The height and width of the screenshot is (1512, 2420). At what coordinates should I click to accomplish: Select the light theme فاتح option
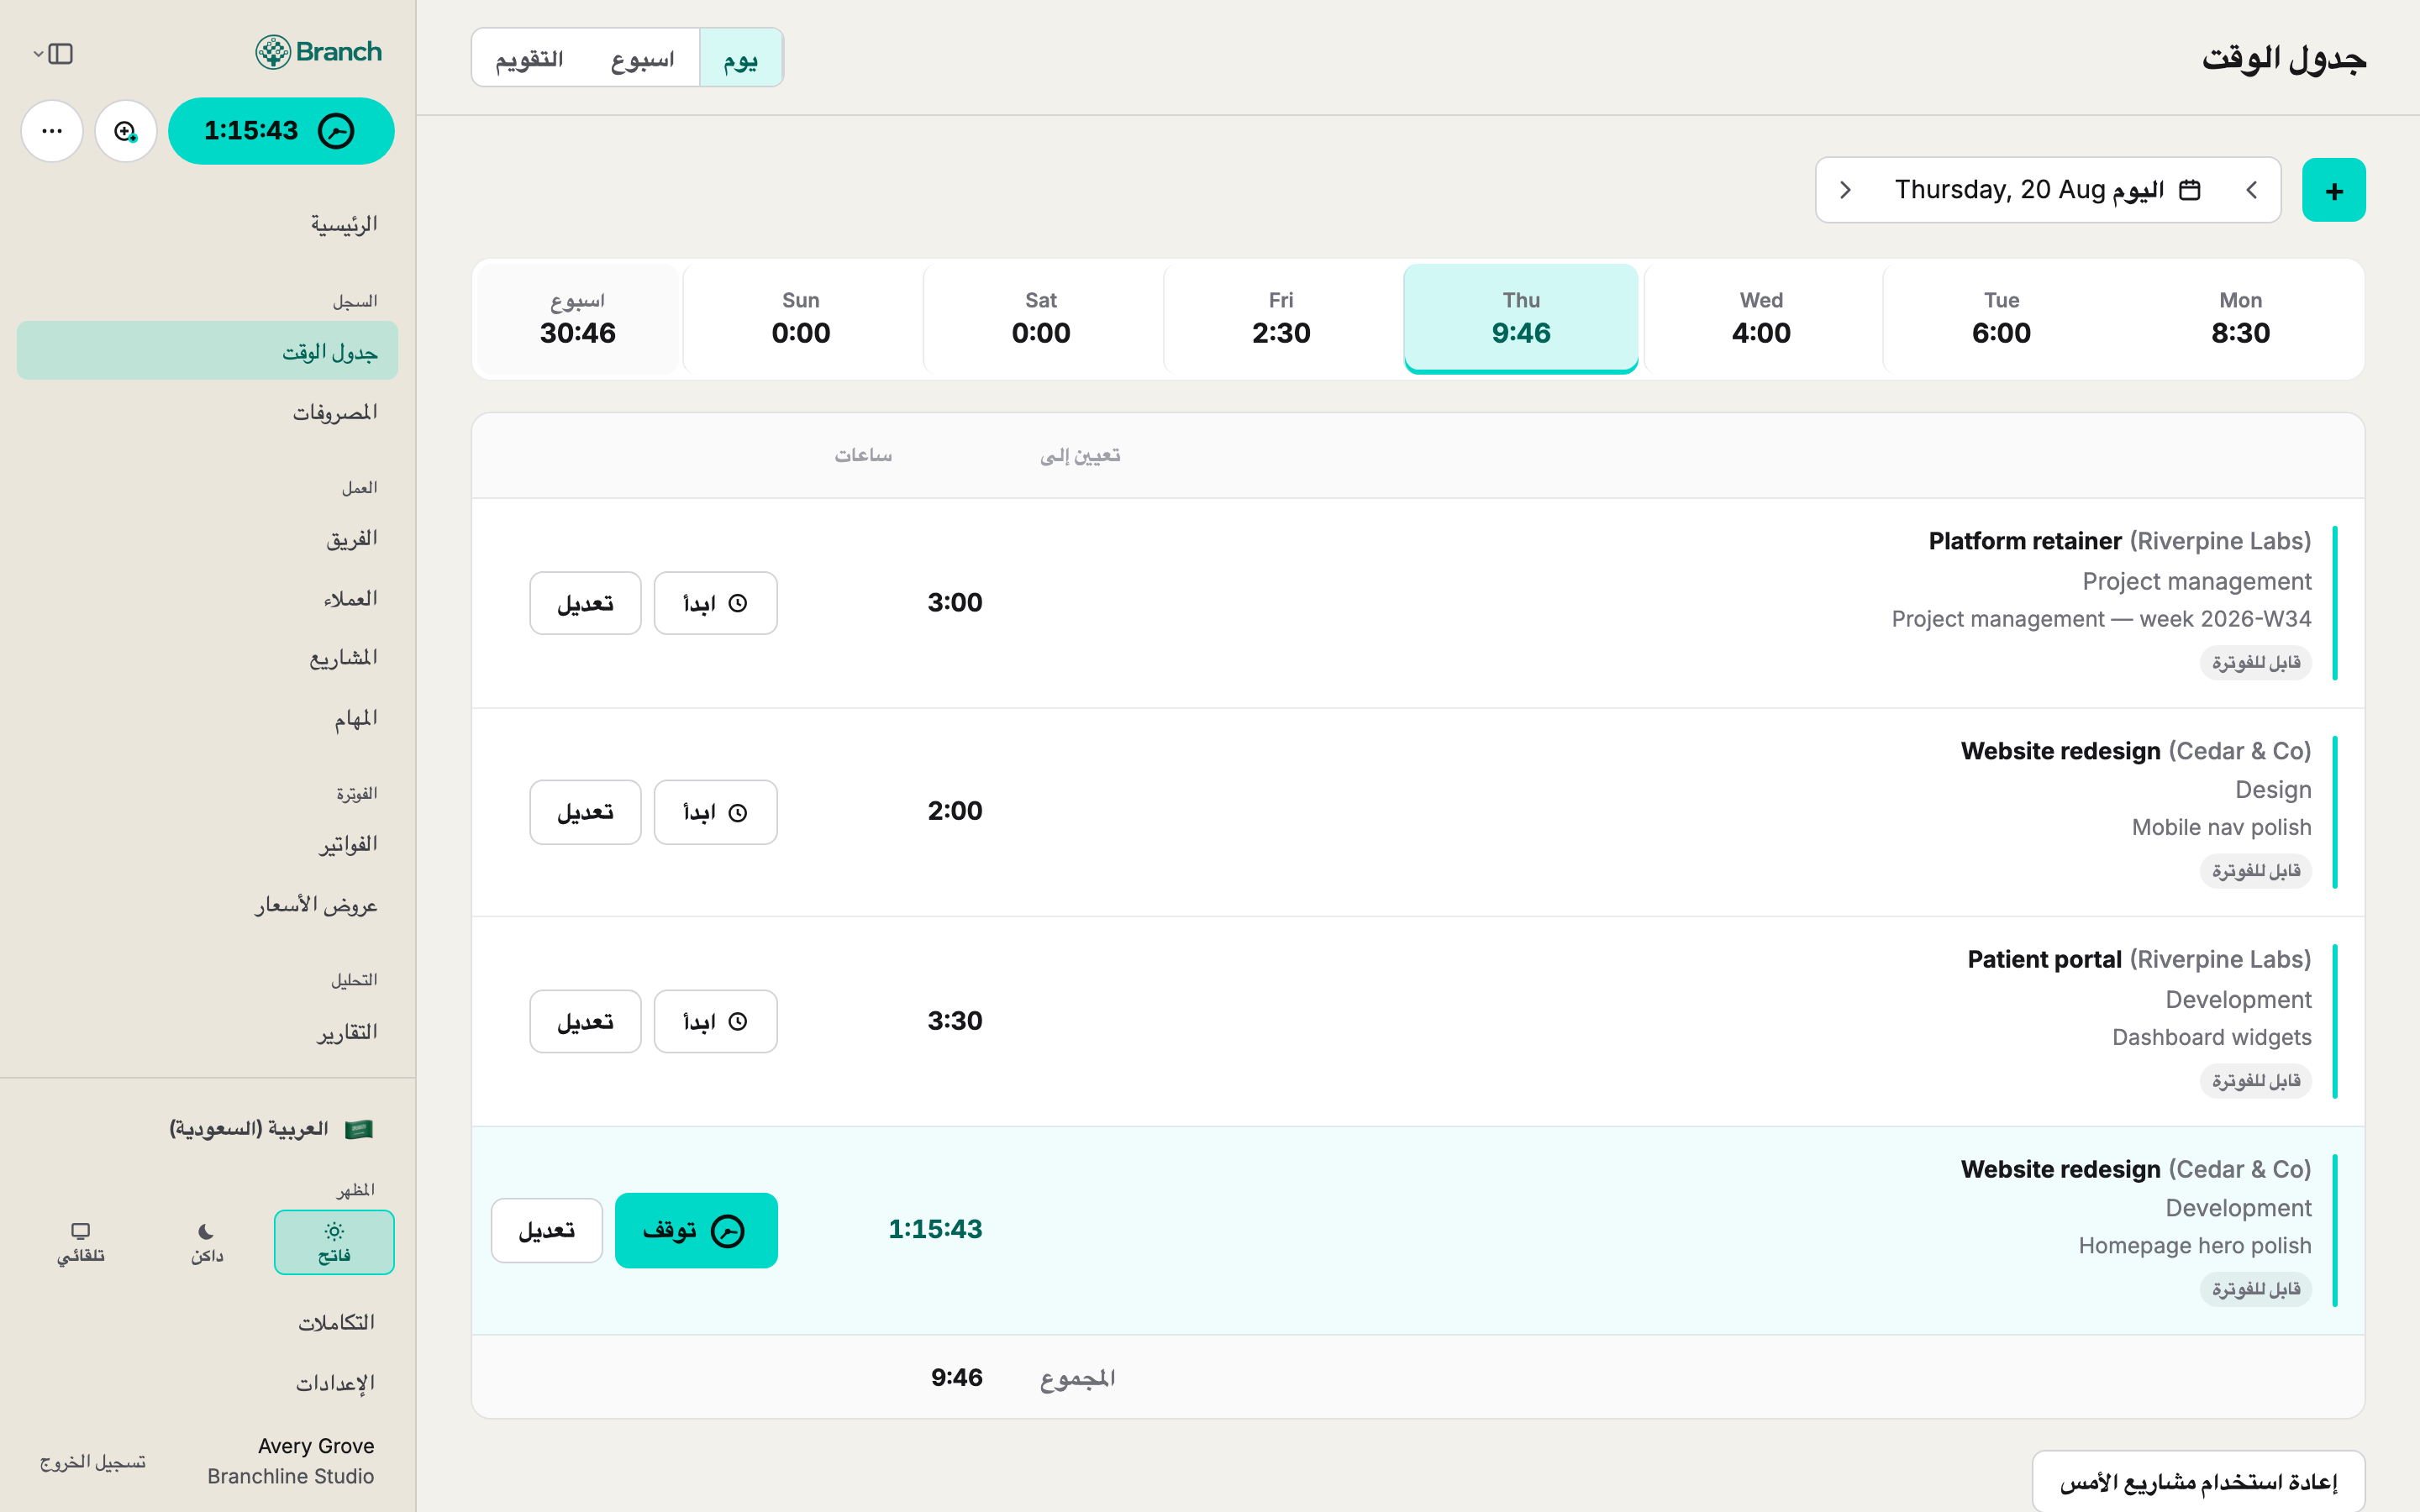click(x=334, y=1242)
